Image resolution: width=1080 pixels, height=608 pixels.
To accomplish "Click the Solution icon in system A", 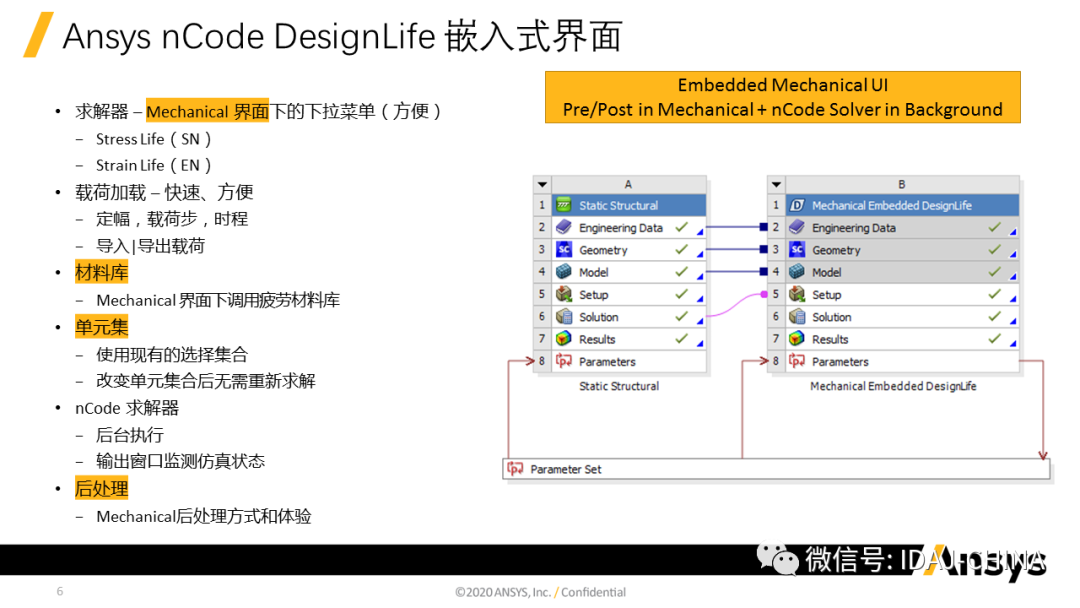I will (563, 317).
